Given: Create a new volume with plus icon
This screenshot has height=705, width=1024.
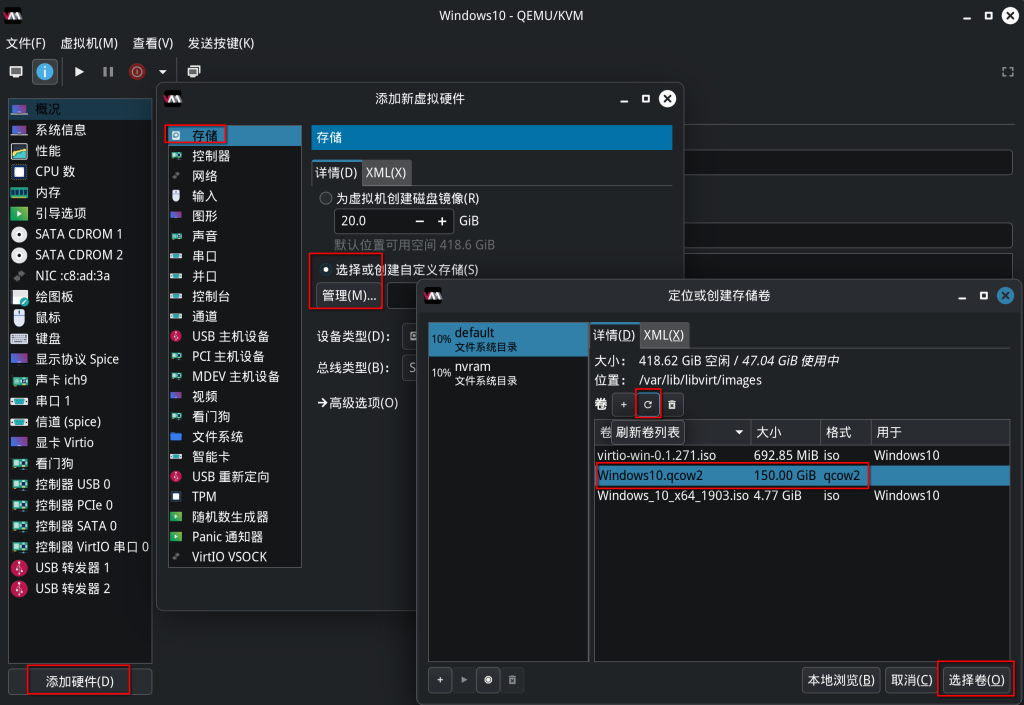Looking at the screenshot, I should pos(622,404).
